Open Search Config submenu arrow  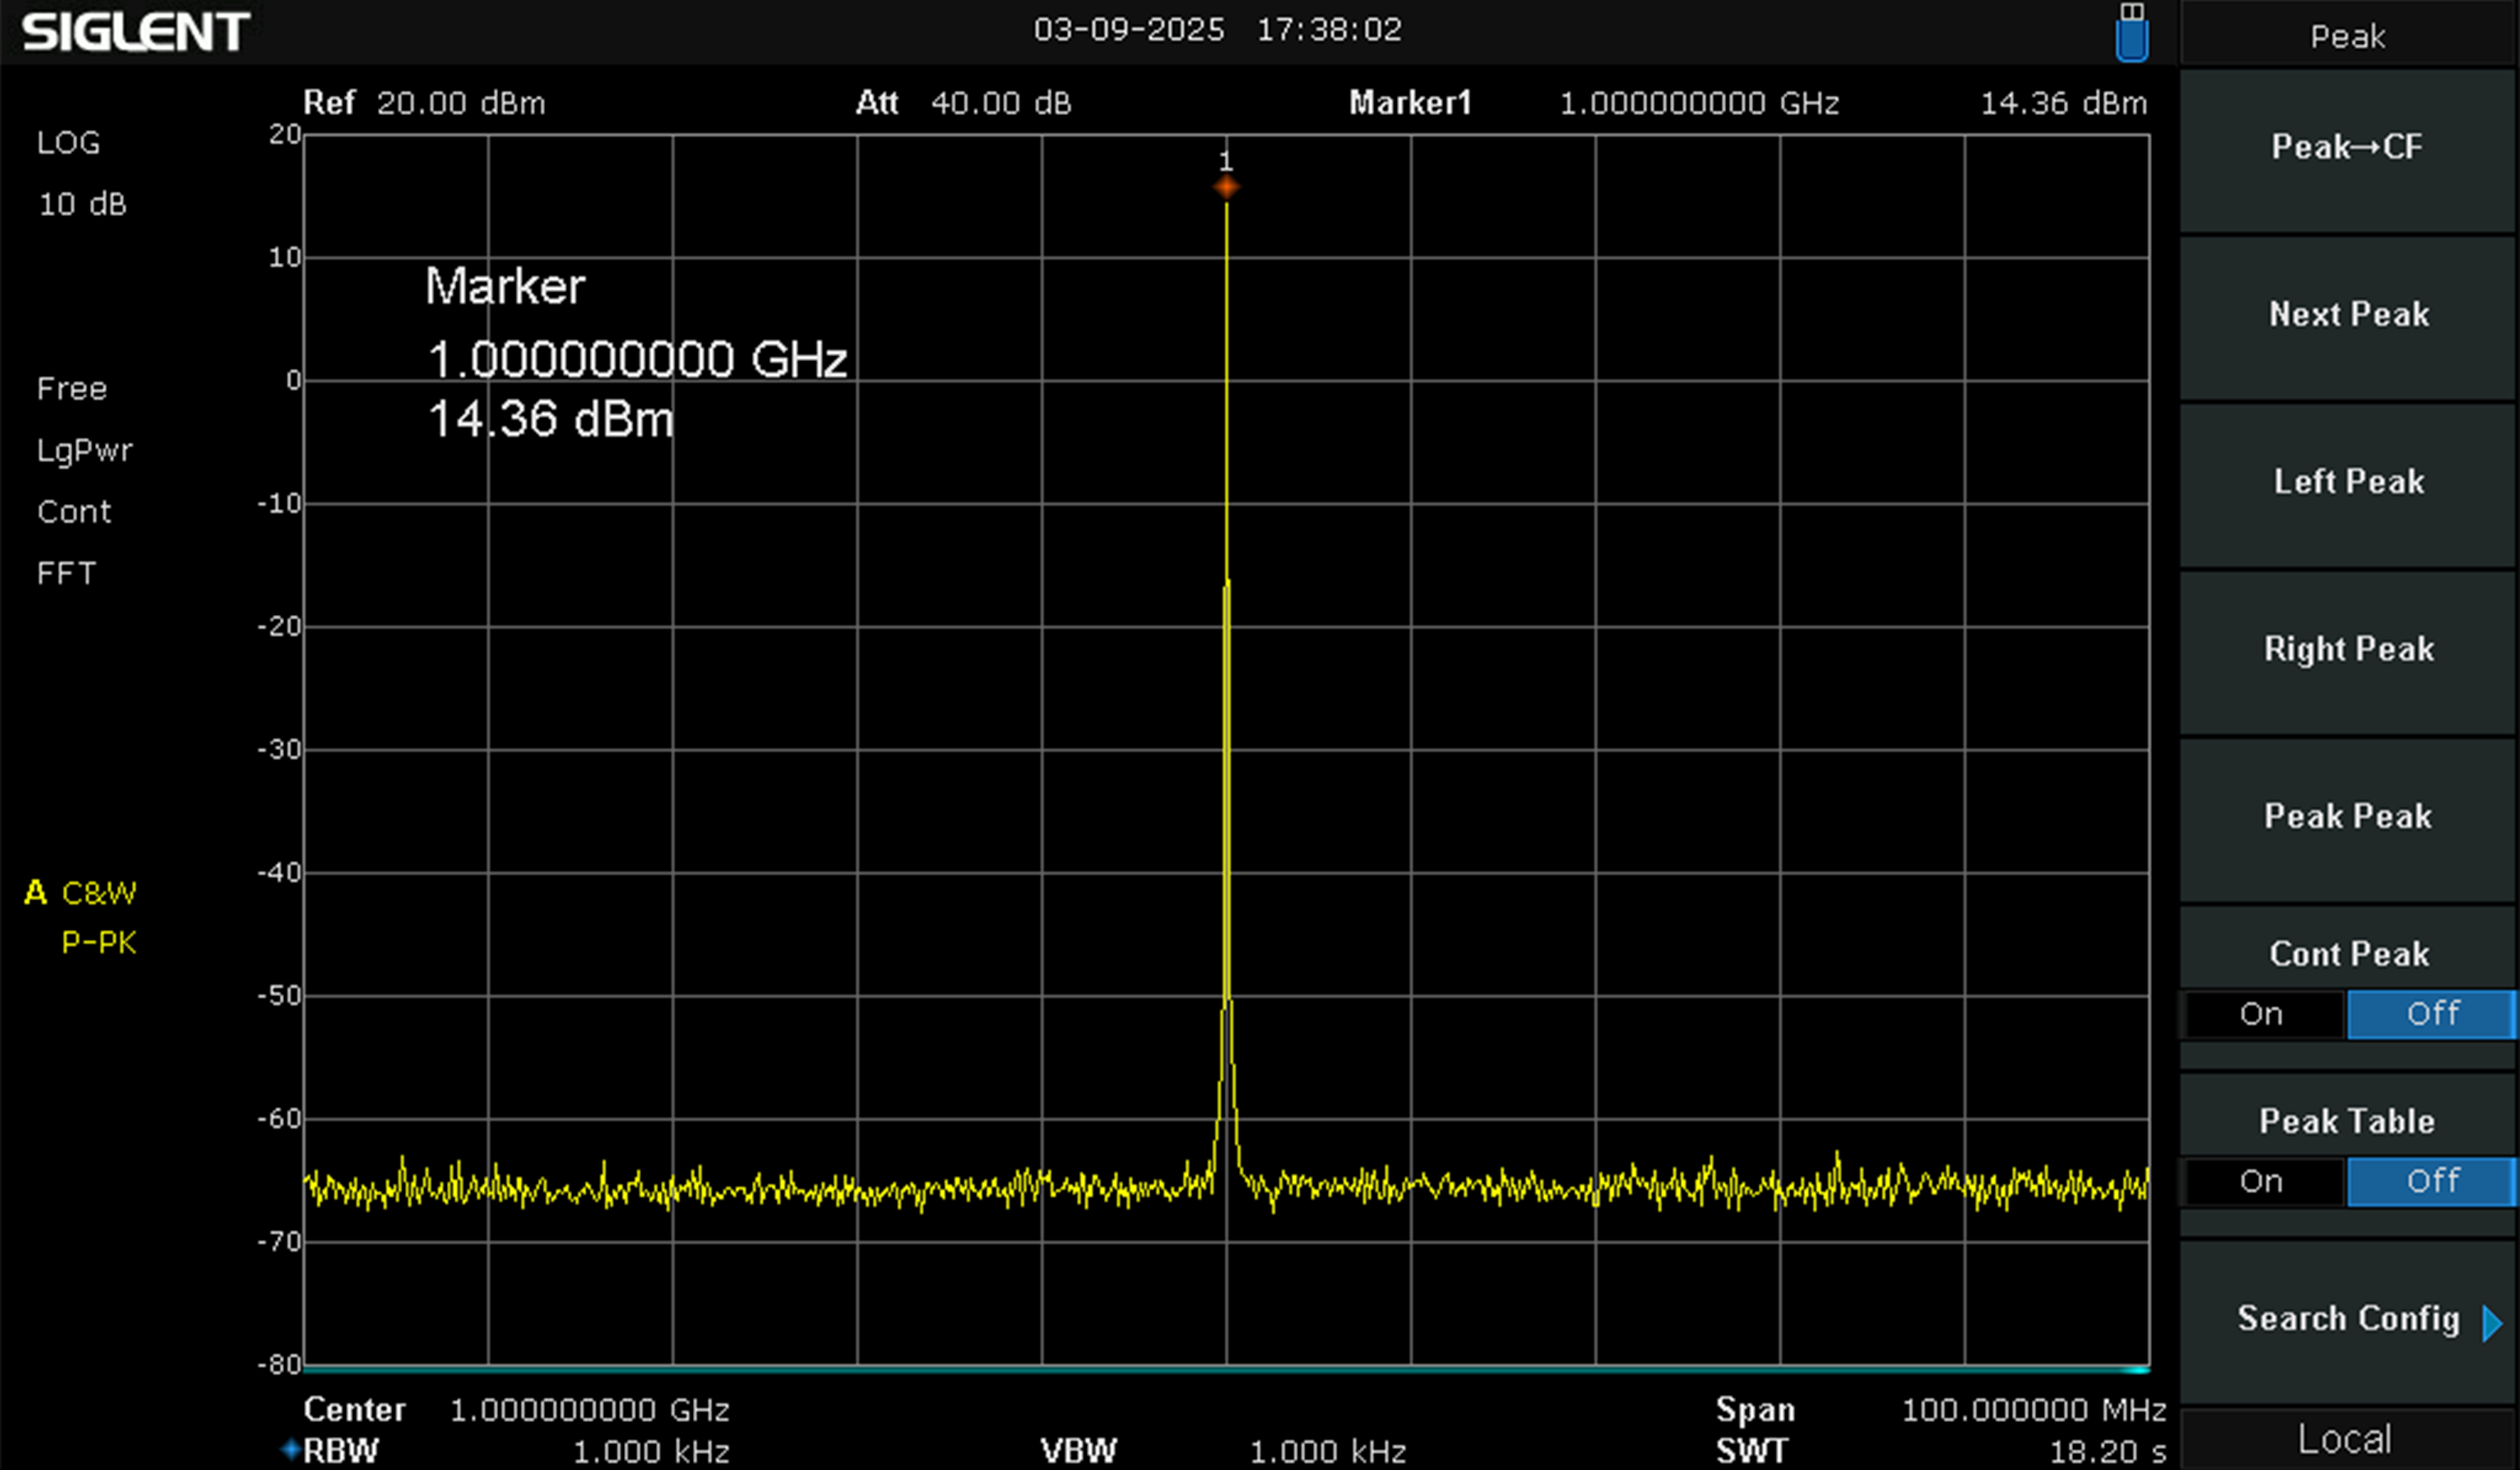[2491, 1322]
